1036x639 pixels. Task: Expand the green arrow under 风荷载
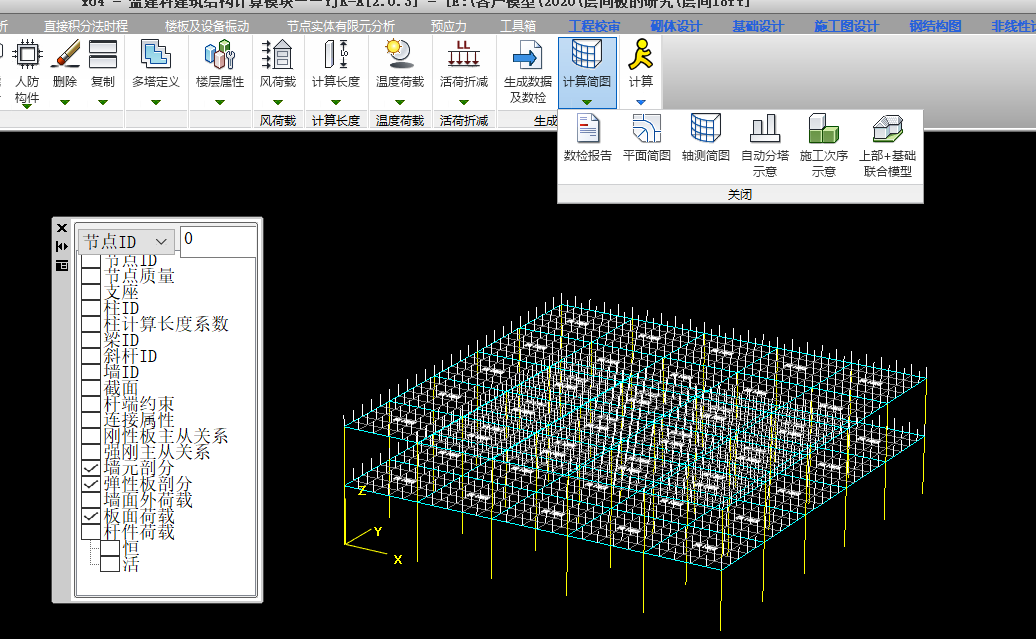click(x=278, y=102)
